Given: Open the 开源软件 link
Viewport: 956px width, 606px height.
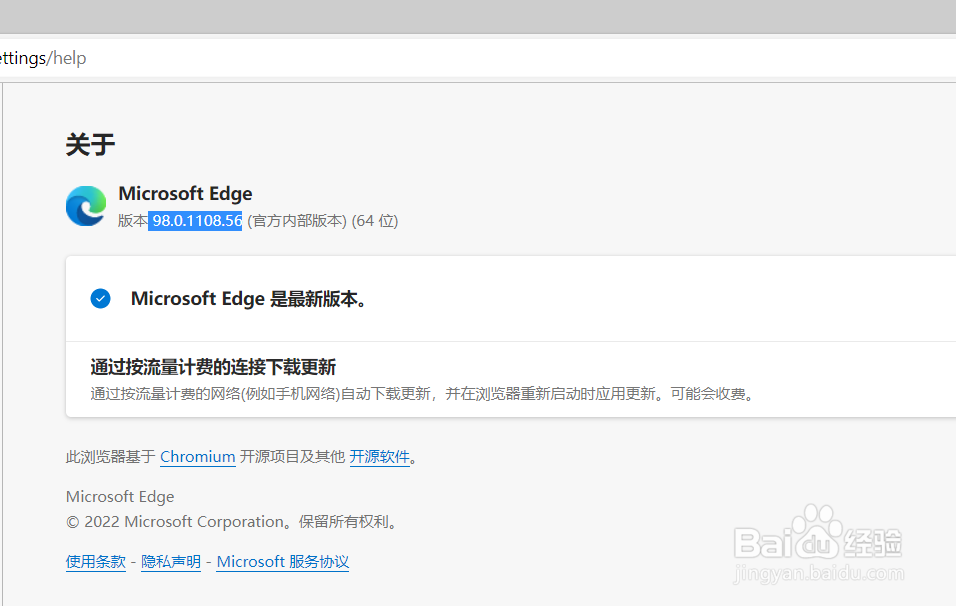Looking at the screenshot, I should click(379, 457).
